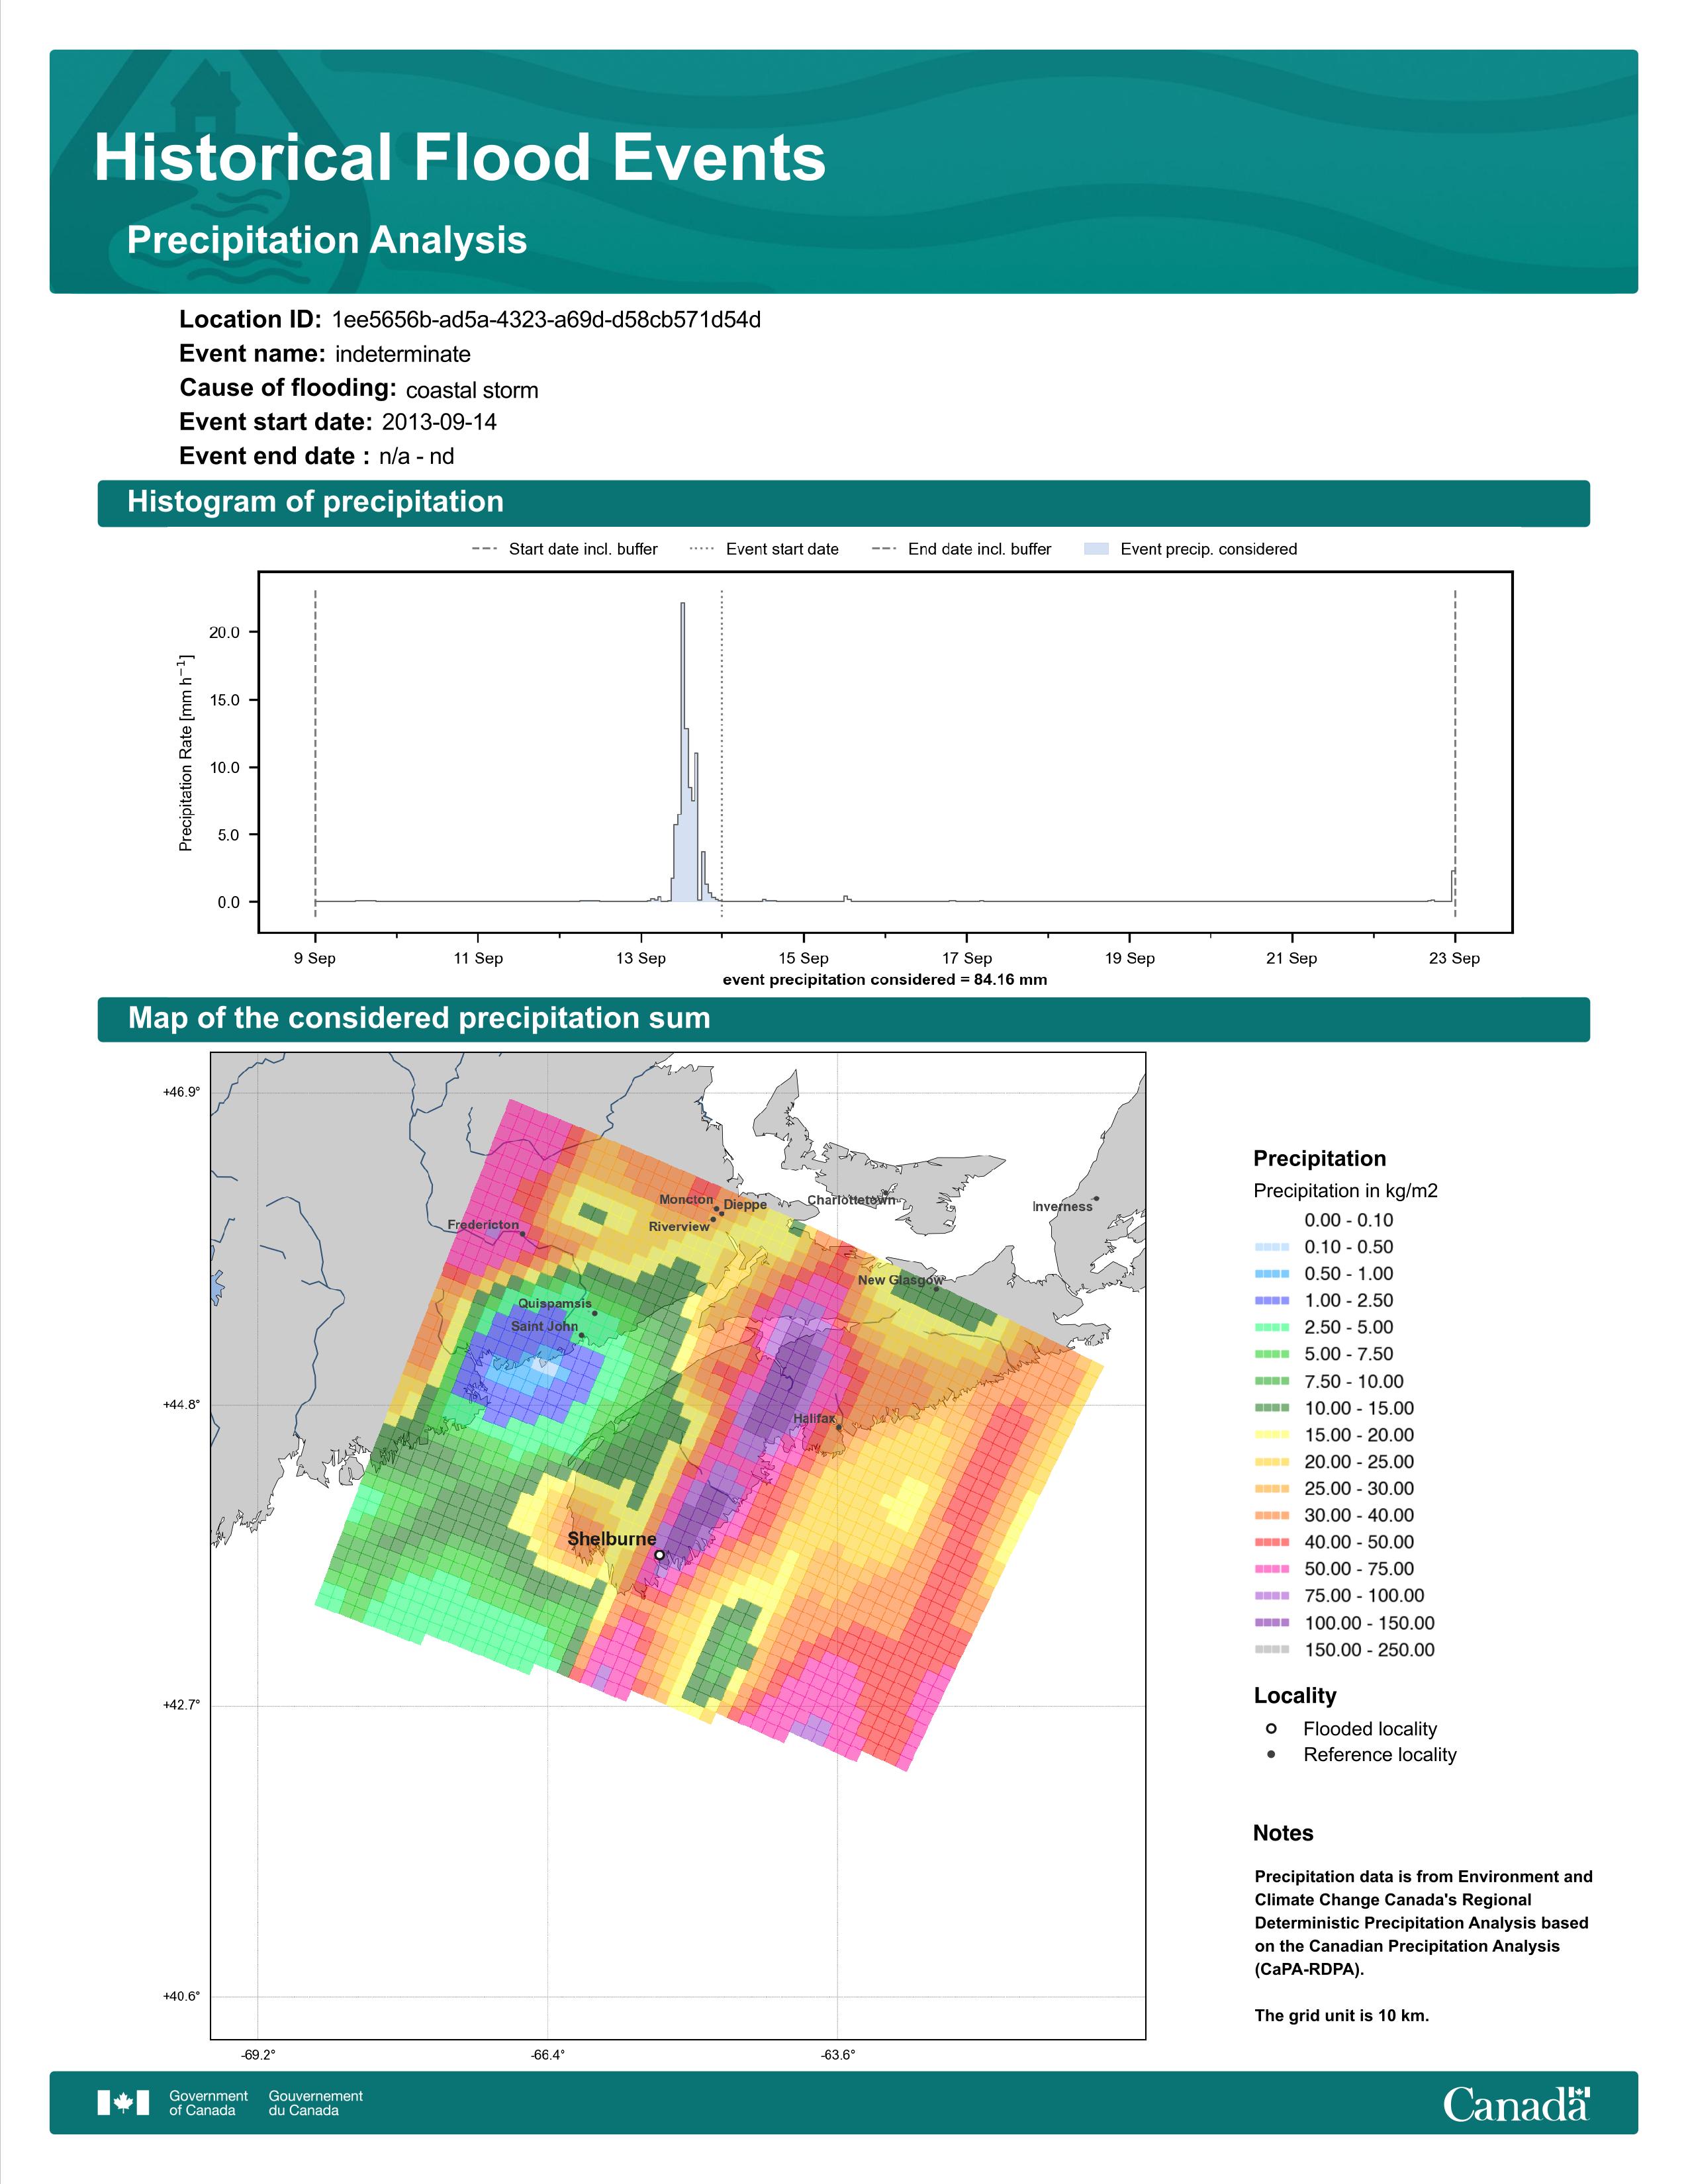Click the Canada wordmark in footer
The image size is (1688, 2184).
pos(1515,2104)
